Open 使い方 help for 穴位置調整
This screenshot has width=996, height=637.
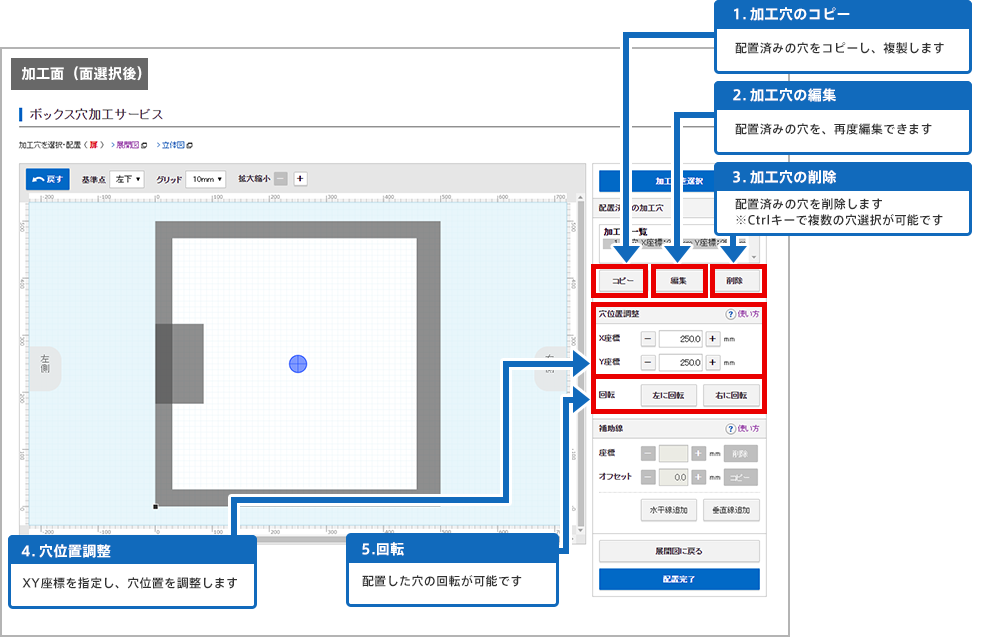click(x=742, y=315)
